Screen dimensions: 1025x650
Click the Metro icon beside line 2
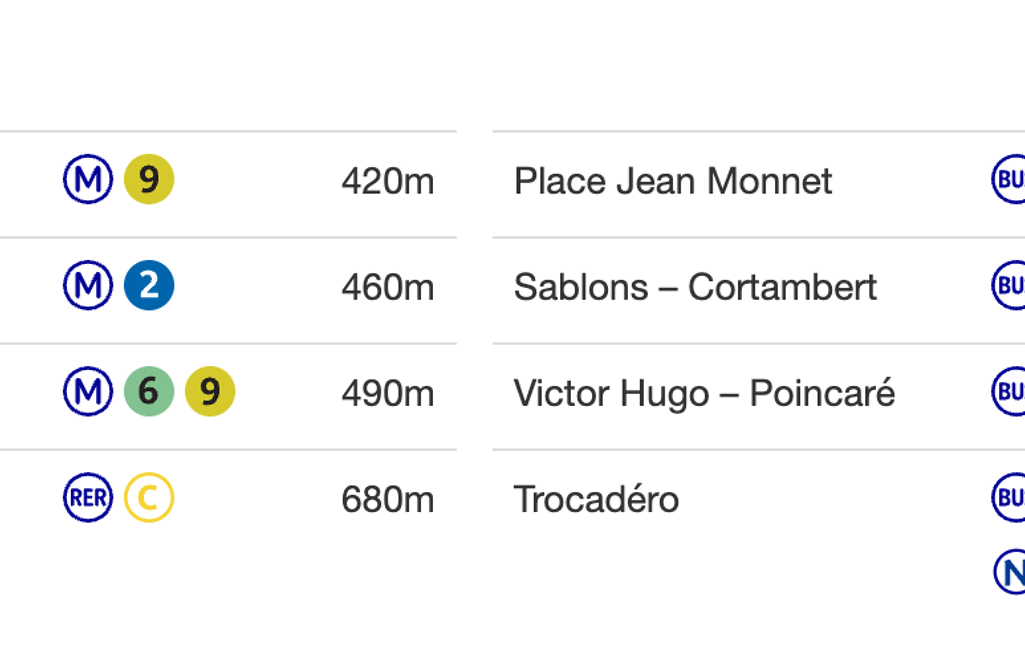click(88, 287)
